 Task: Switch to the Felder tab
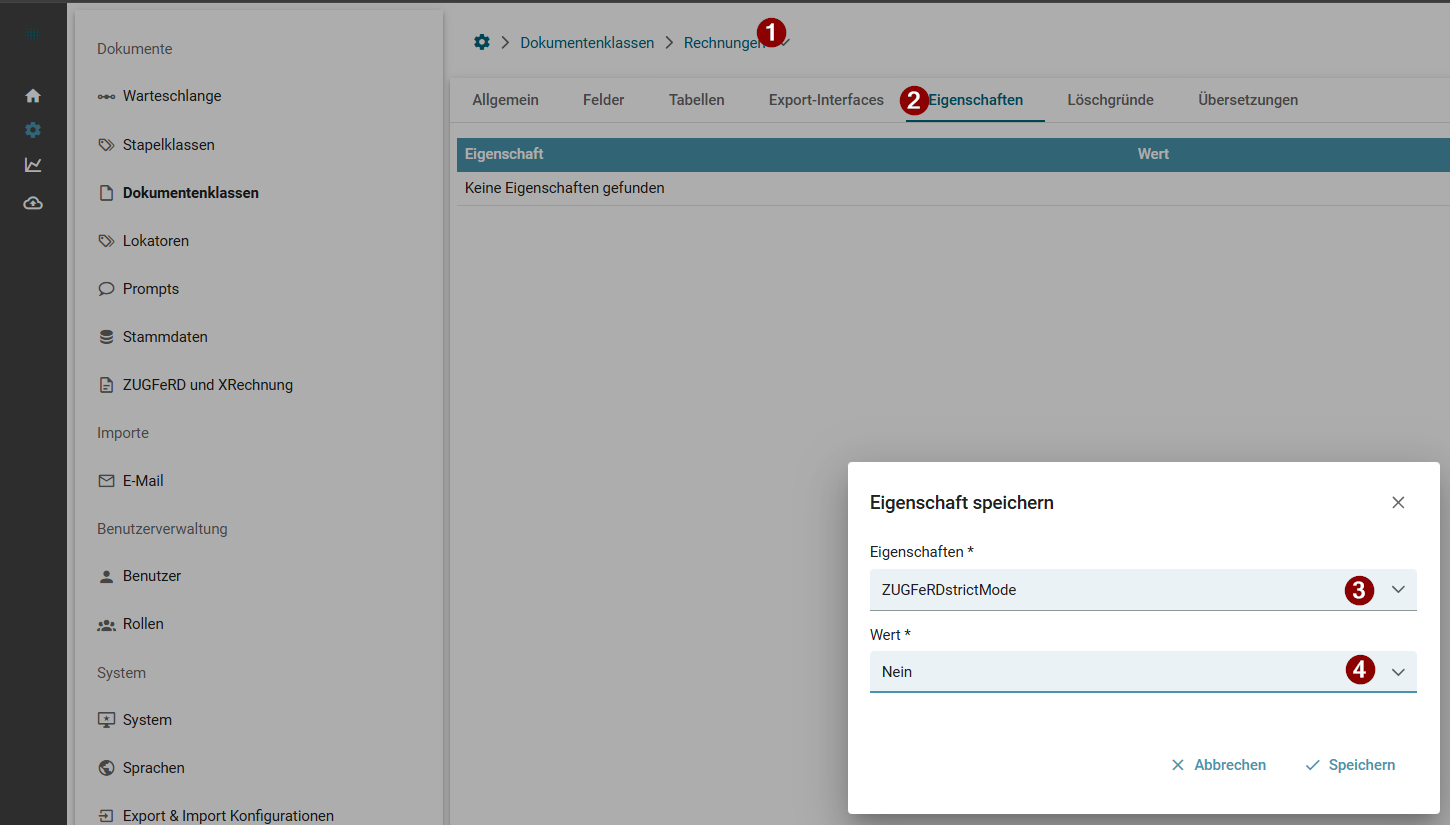point(604,100)
